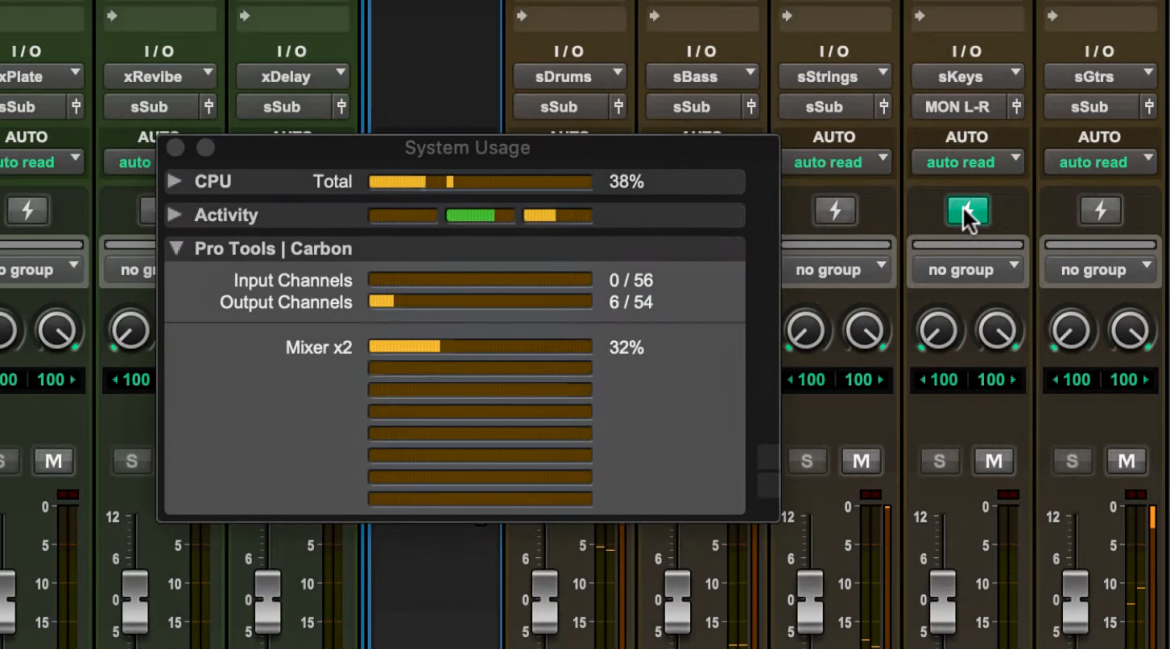Open sBass input selector dropdown
The height and width of the screenshot is (649, 1170).
(702, 76)
